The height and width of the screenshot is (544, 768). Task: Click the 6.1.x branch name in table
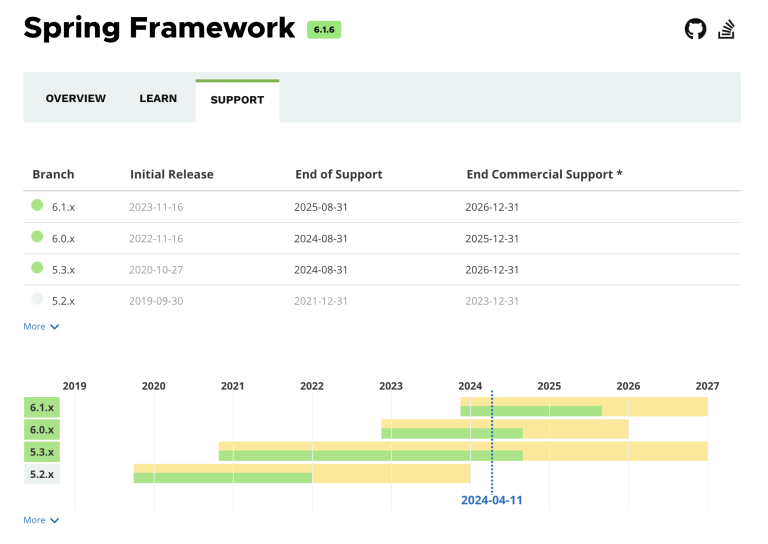pos(63,207)
